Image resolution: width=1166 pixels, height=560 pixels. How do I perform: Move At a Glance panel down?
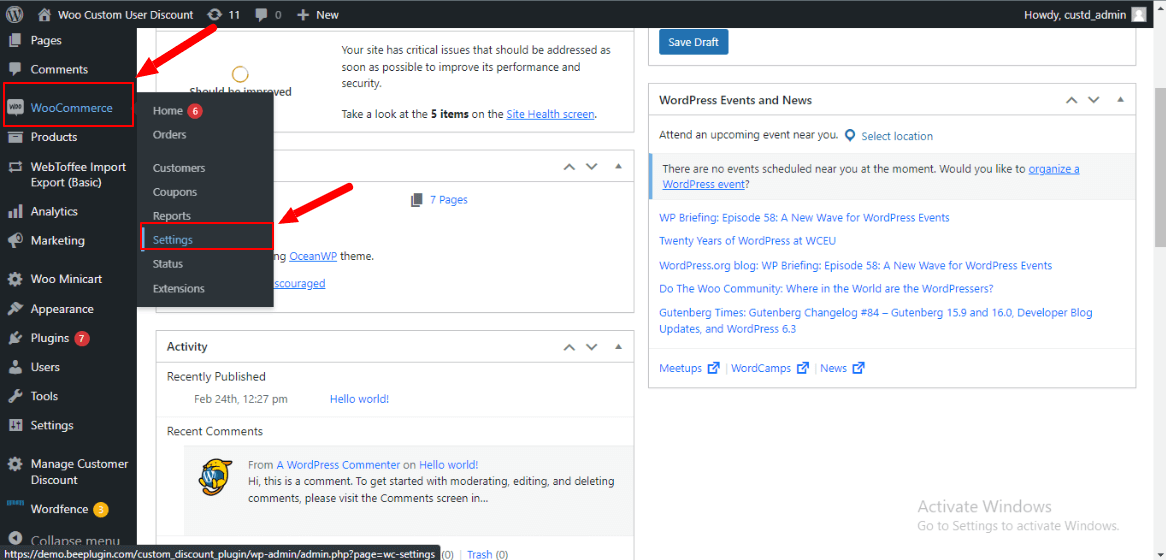pyautogui.click(x=592, y=167)
